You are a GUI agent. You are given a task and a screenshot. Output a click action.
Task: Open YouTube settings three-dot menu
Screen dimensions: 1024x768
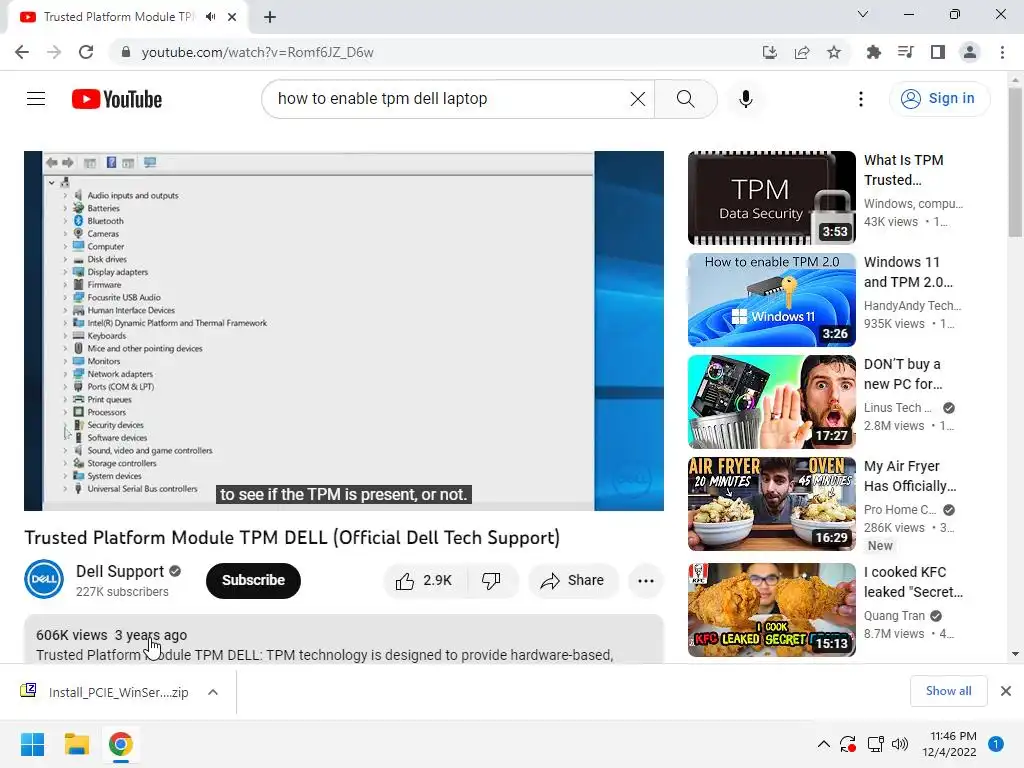click(x=861, y=99)
